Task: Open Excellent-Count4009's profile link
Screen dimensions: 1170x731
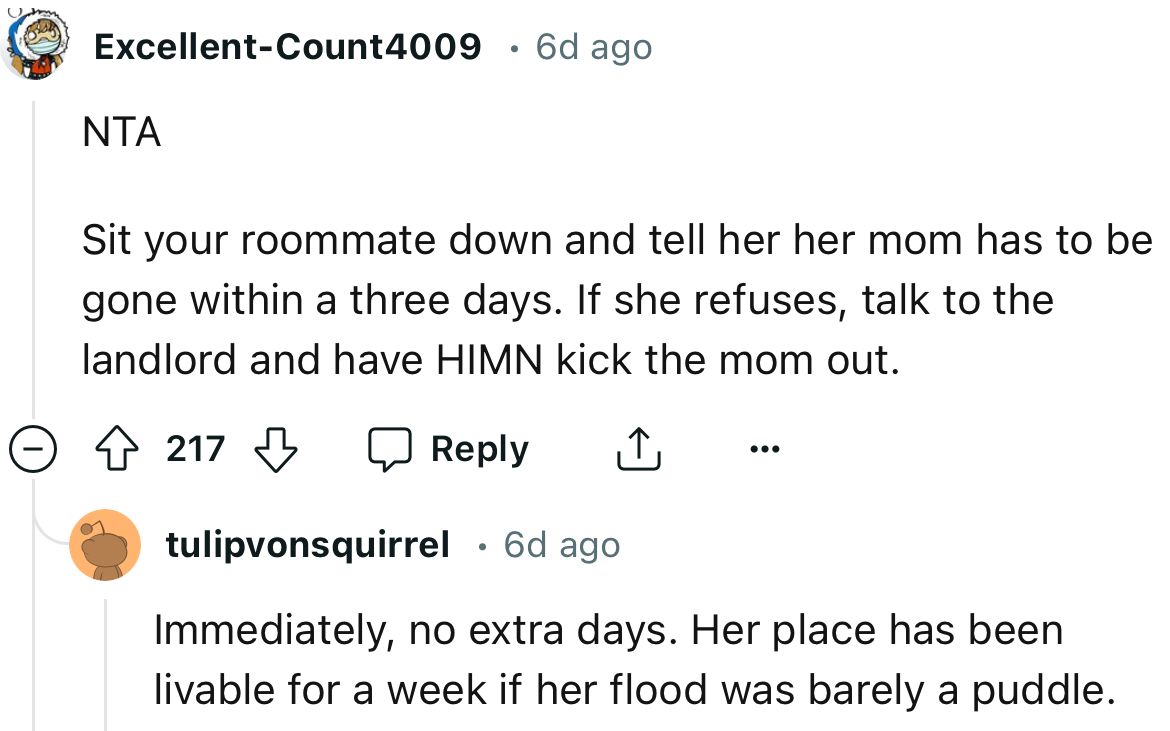Action: coord(288,45)
